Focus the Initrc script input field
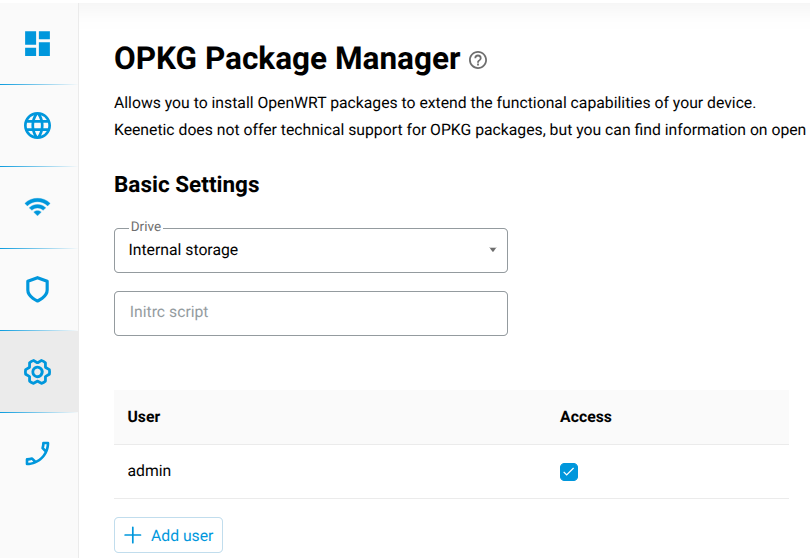Viewport: 810px width, 558px height. click(311, 314)
